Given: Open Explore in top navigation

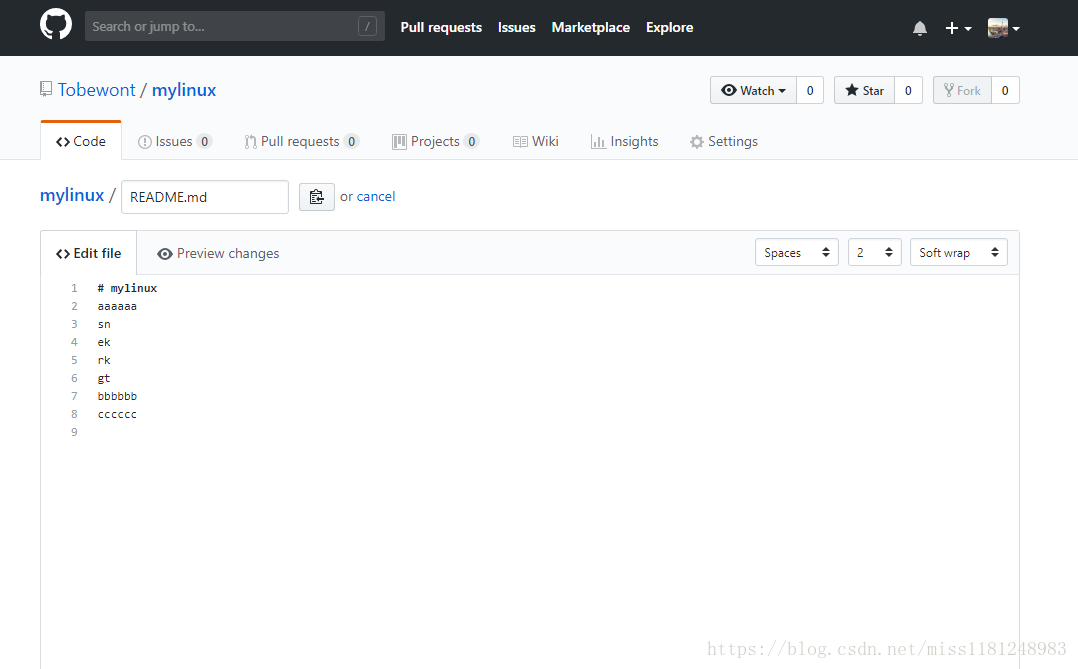Looking at the screenshot, I should pyautogui.click(x=669, y=28).
